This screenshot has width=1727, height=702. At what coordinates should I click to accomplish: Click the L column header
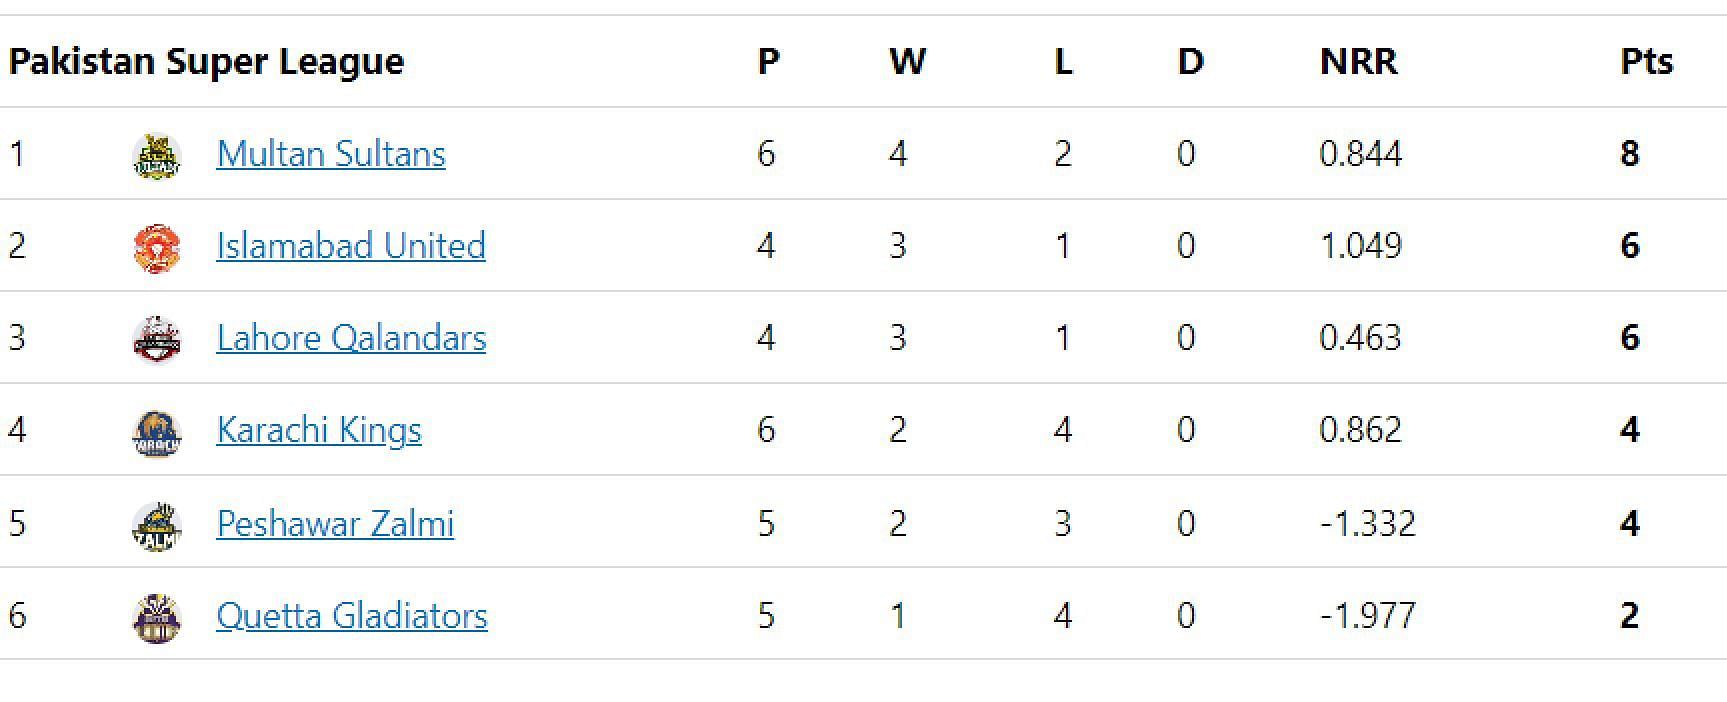click(1063, 62)
